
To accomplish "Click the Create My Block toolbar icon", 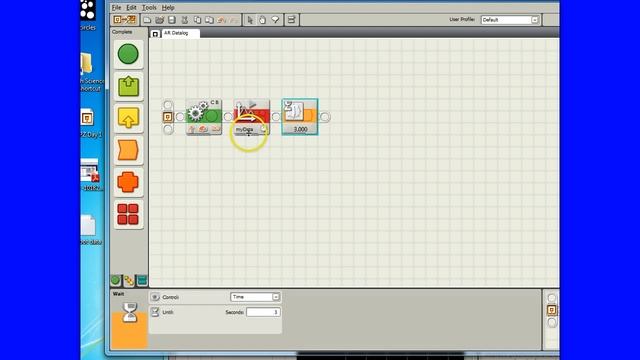I will click(x=291, y=20).
